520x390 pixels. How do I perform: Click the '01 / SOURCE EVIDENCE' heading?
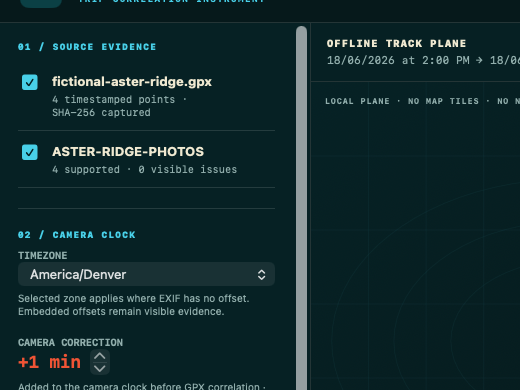(x=87, y=47)
